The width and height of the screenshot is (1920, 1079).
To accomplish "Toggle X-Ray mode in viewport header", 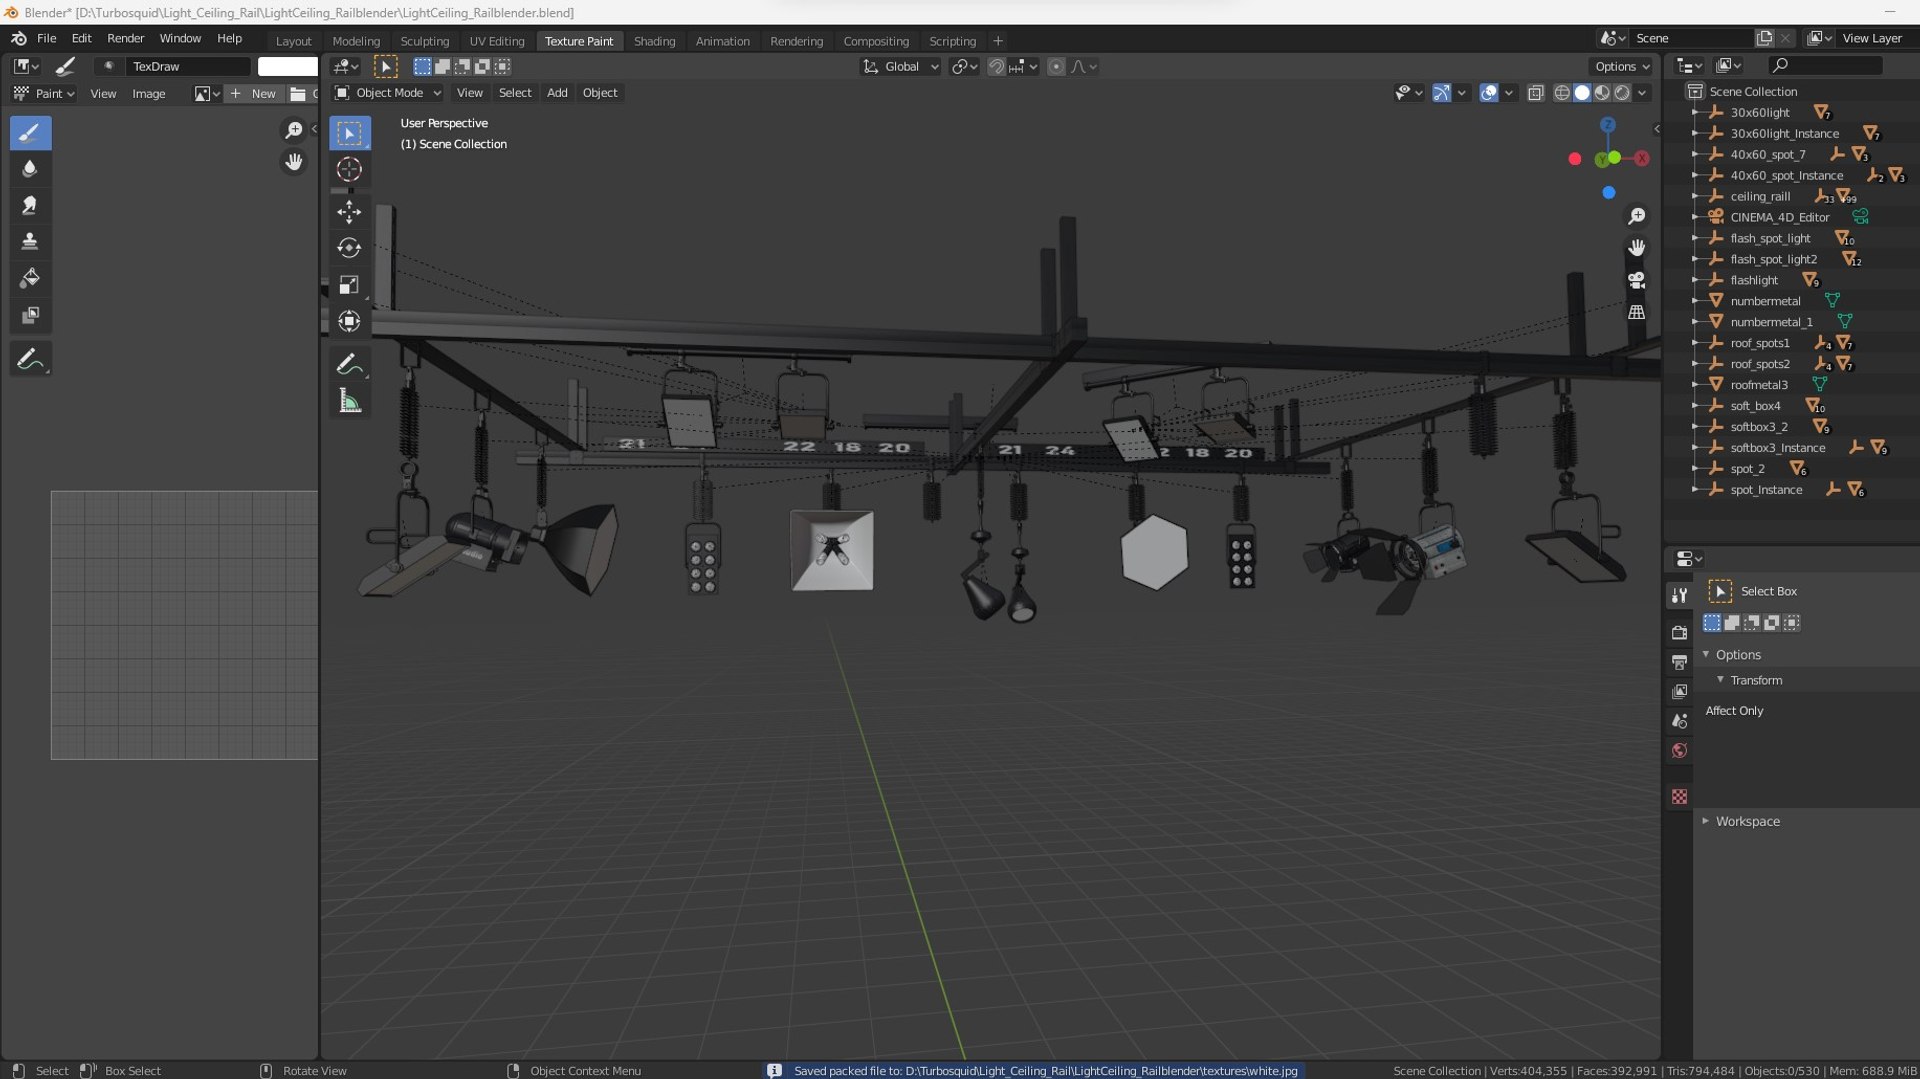I will click(1535, 93).
